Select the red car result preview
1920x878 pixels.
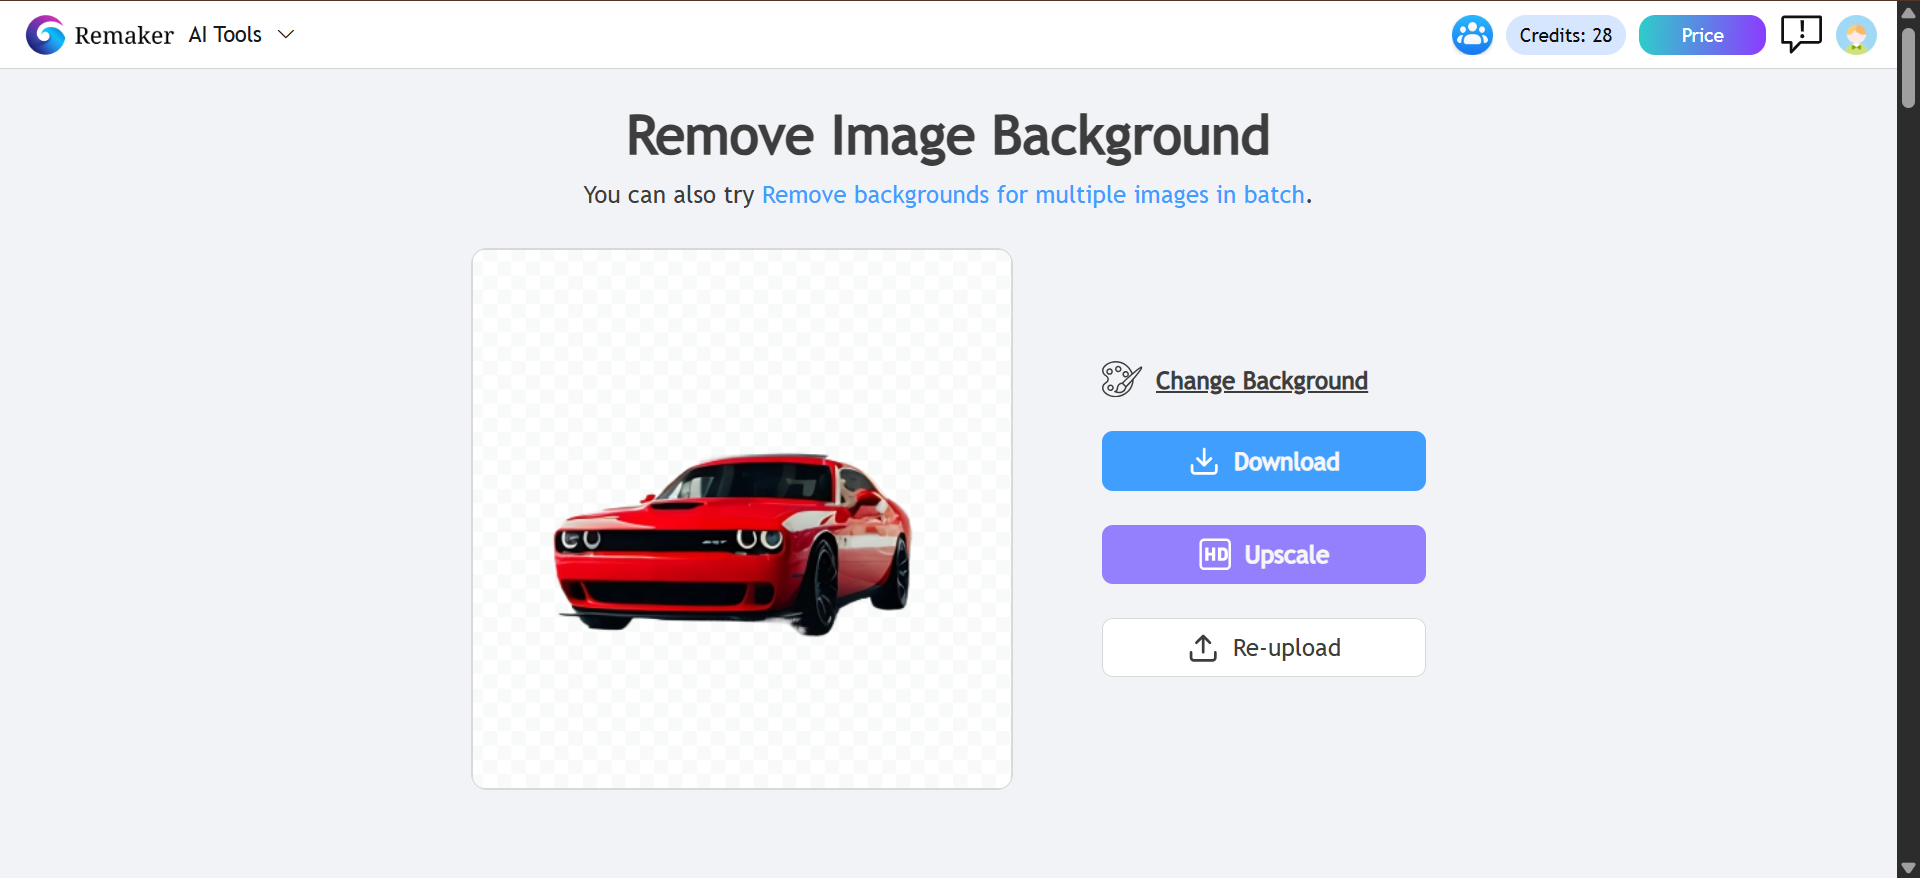[742, 519]
